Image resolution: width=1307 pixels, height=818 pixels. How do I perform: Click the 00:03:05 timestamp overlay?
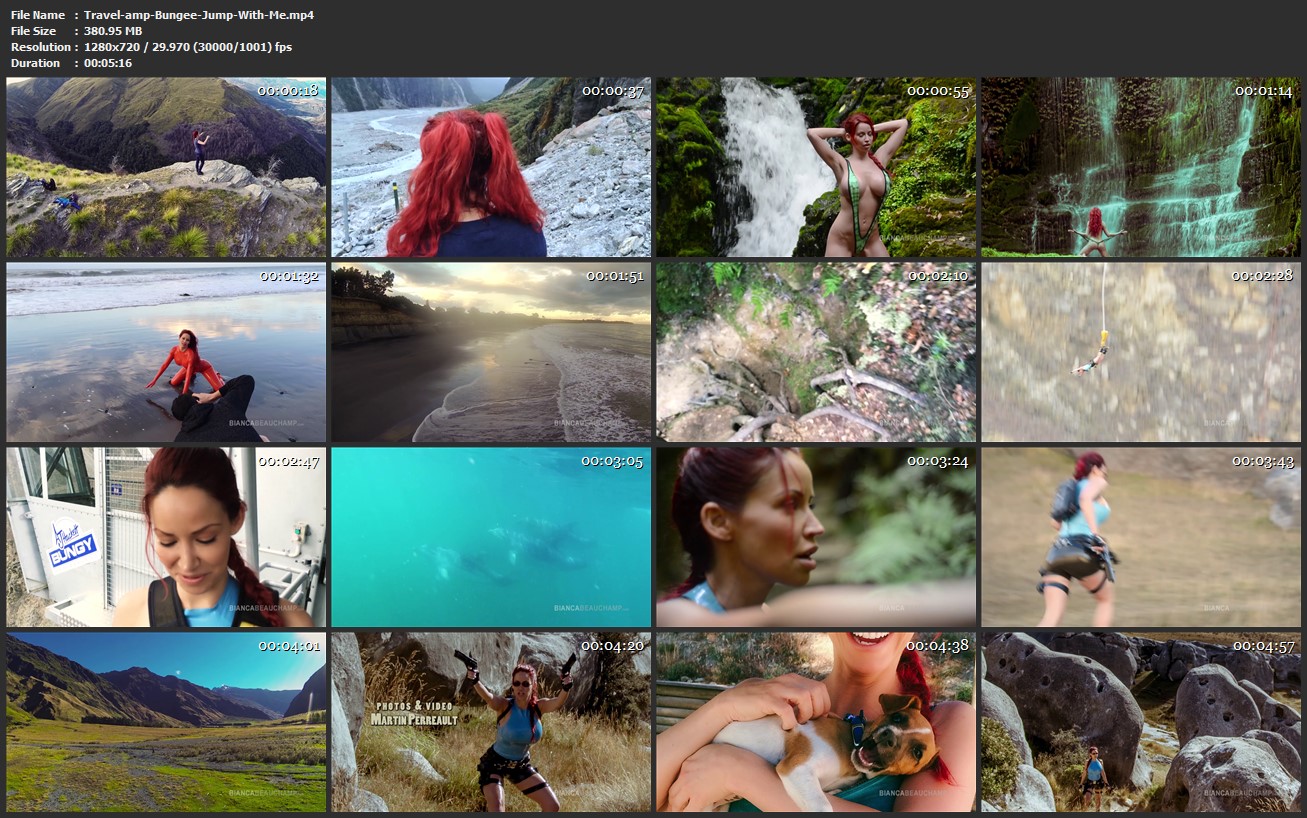click(x=613, y=461)
